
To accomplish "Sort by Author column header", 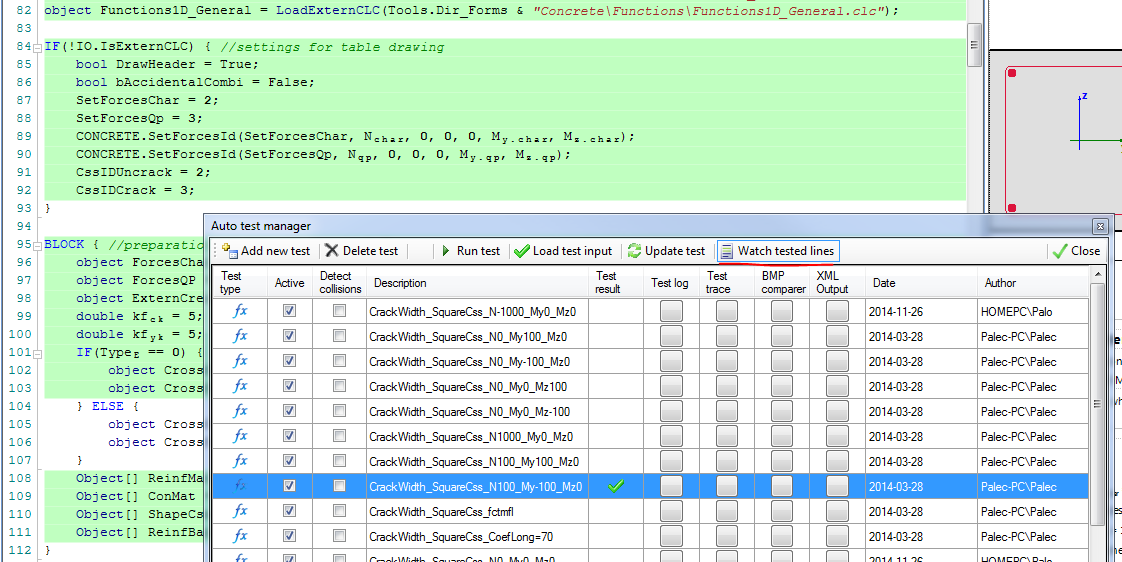I will point(1033,283).
